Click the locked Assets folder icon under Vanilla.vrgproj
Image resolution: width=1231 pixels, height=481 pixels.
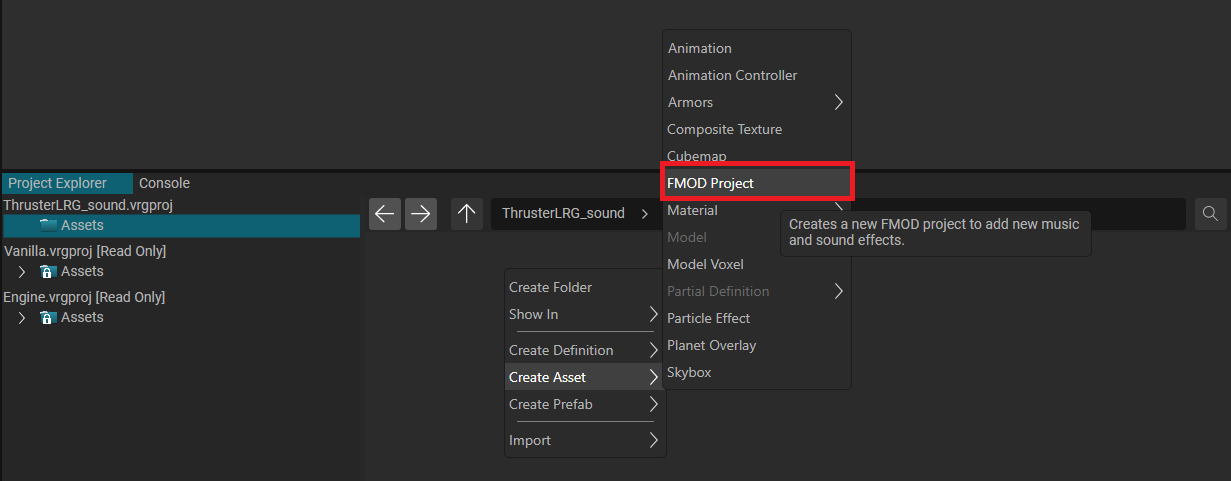click(x=47, y=271)
